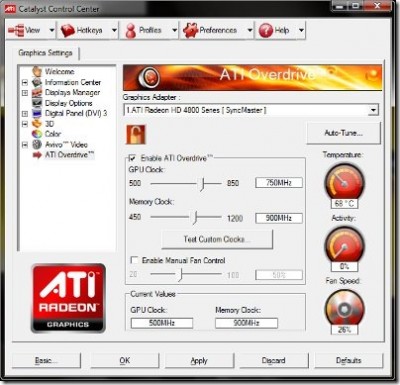Click the ATI Radeon Graphics logo
This screenshot has width=400, height=385.
pyautogui.click(x=68, y=298)
